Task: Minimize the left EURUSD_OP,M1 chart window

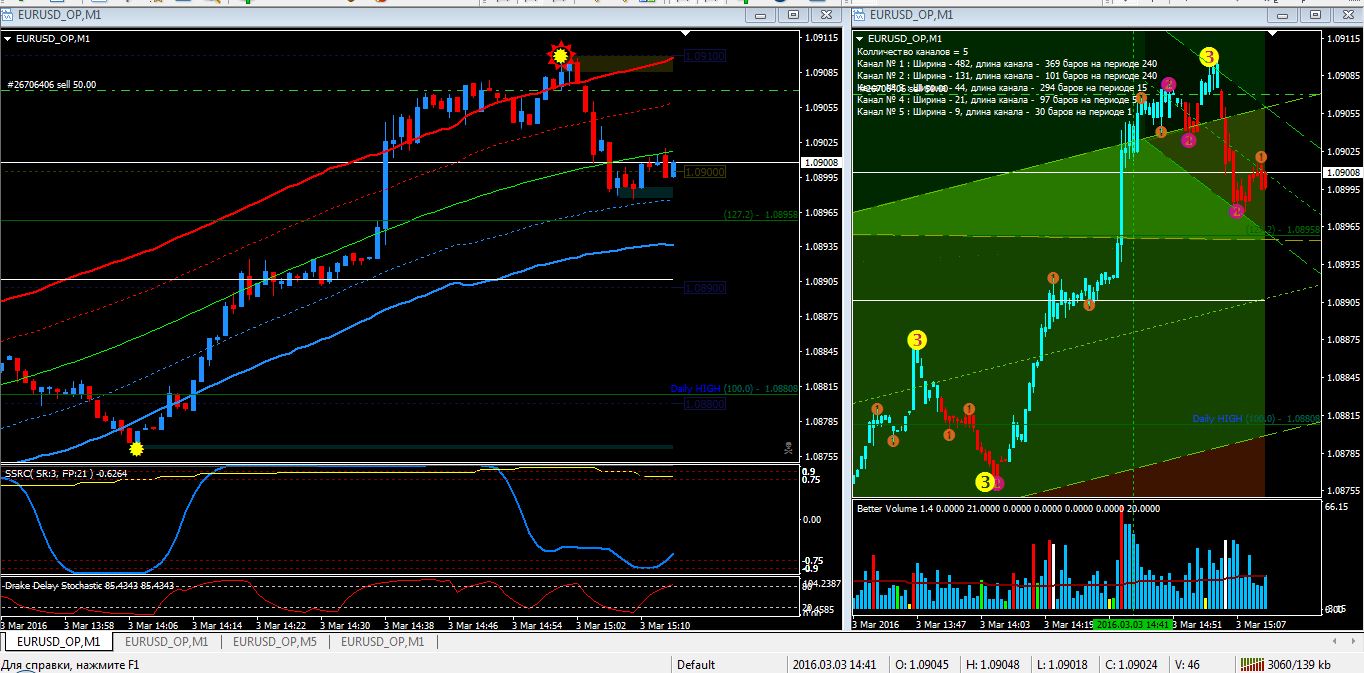Action: coord(762,15)
